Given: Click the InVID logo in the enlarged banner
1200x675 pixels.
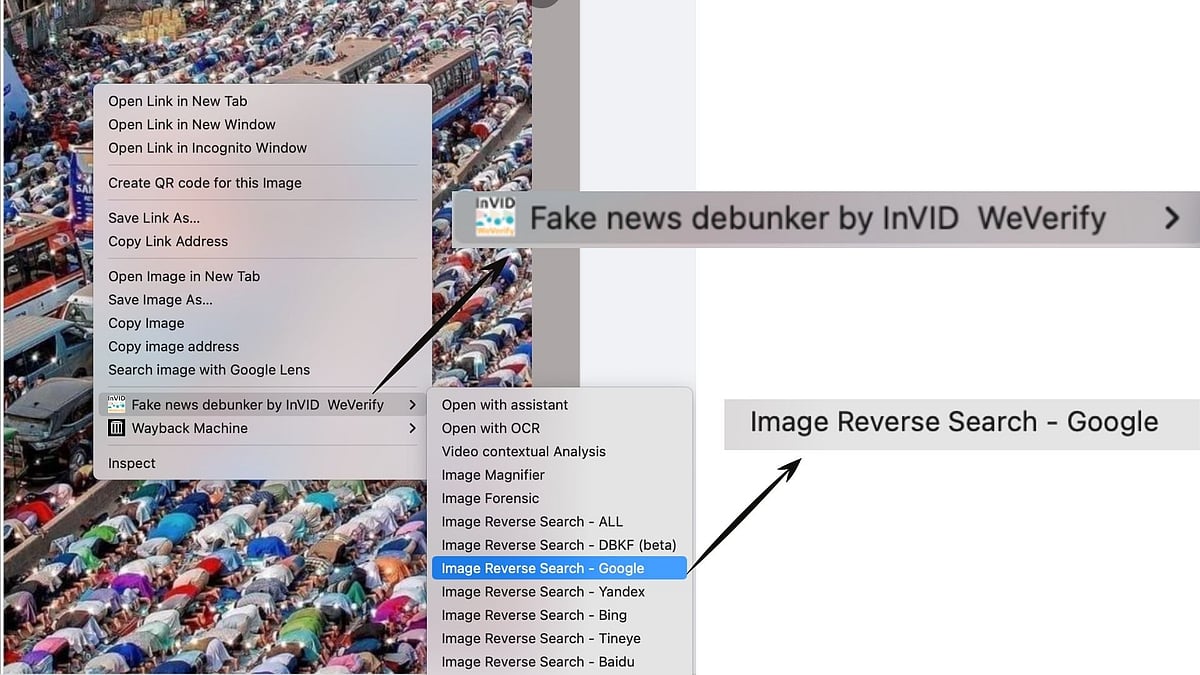Looking at the screenshot, I should click(491, 216).
